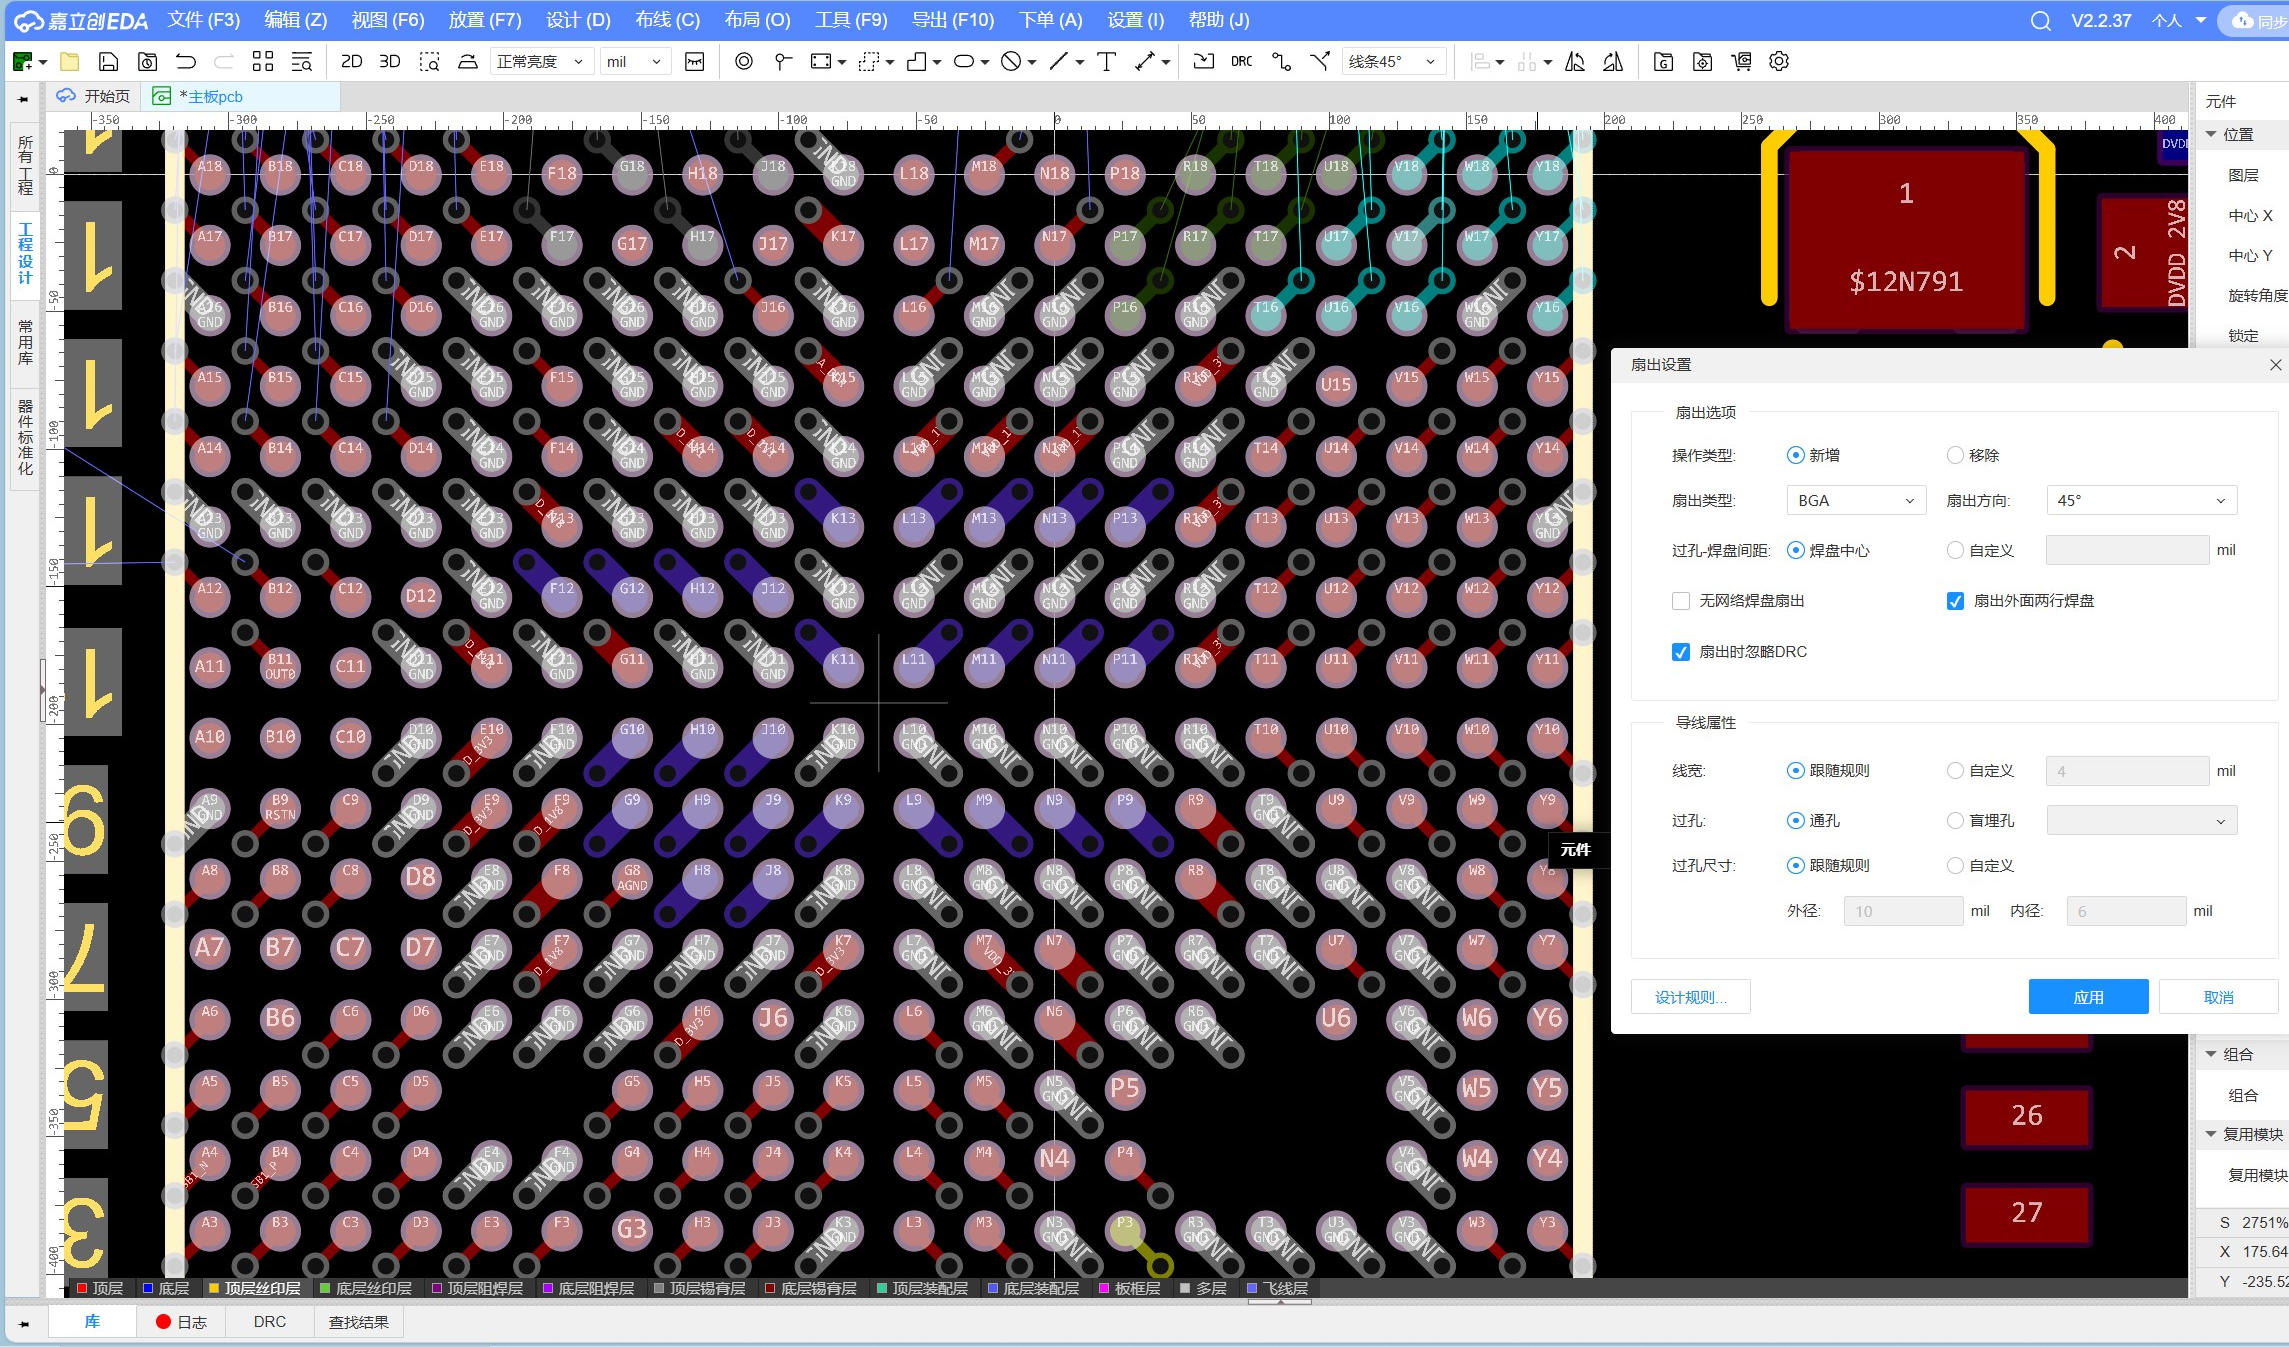Select the Text tool icon
2289x1347 pixels.
[x=1106, y=62]
